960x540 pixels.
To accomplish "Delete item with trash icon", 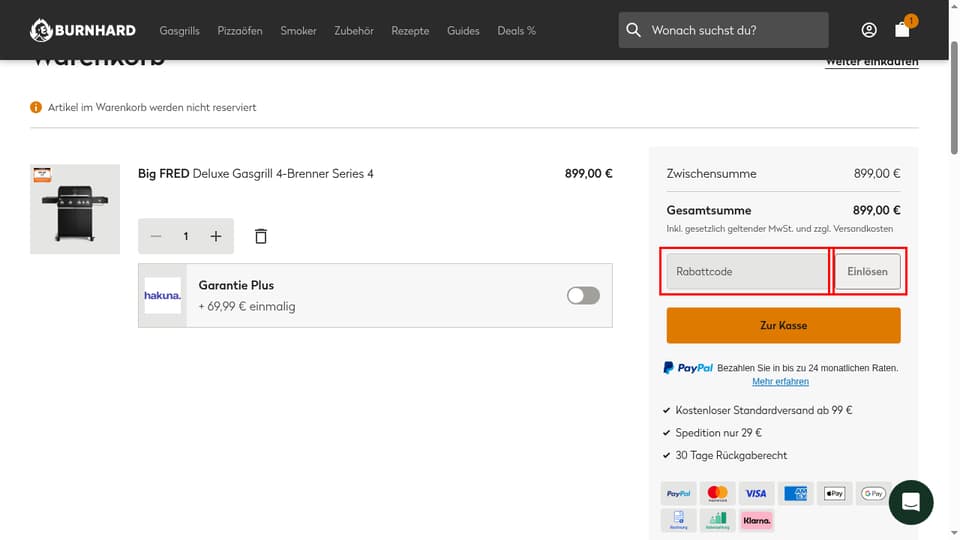I will (261, 236).
